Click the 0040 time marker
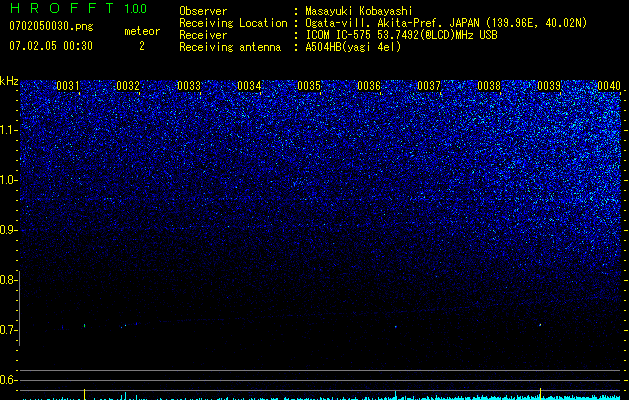 pos(609,86)
